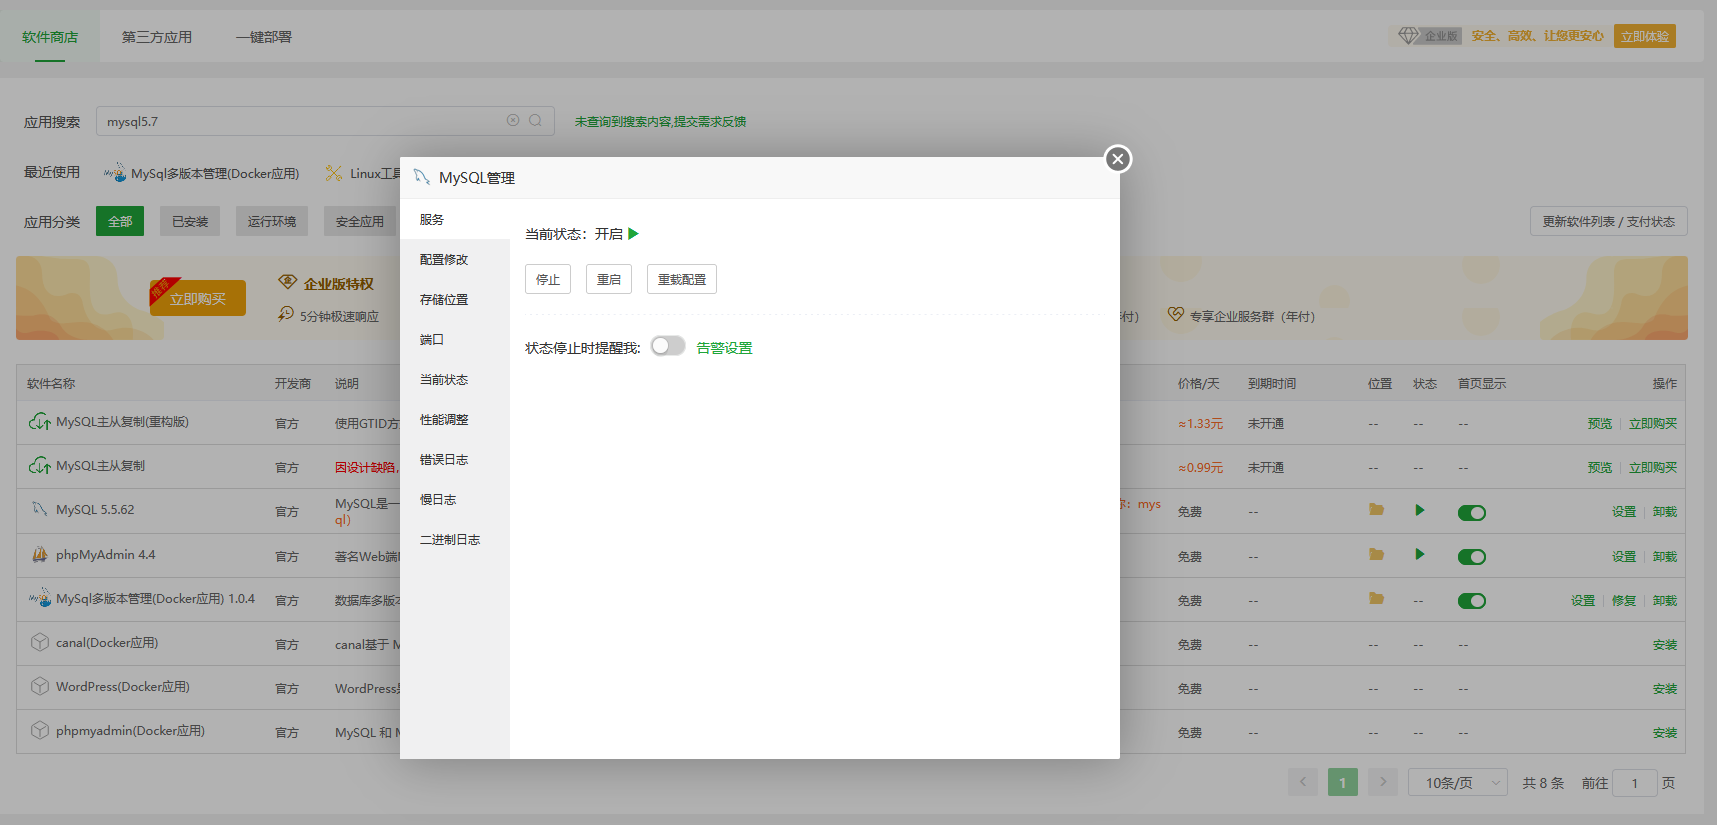This screenshot has height=825, width=1717.
Task: Switch to 第三方应用 tab
Action: tap(157, 37)
